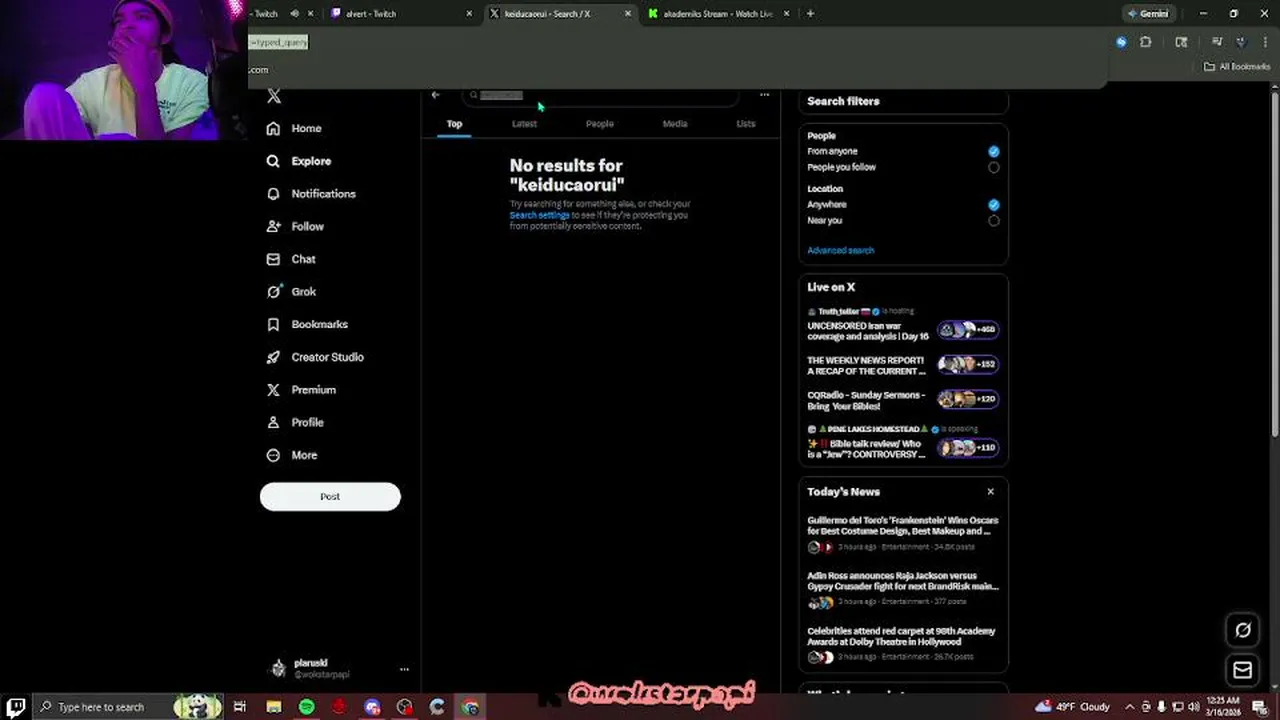This screenshot has width=1280, height=720.
Task: Select the Near you radio option
Action: pos(993,220)
